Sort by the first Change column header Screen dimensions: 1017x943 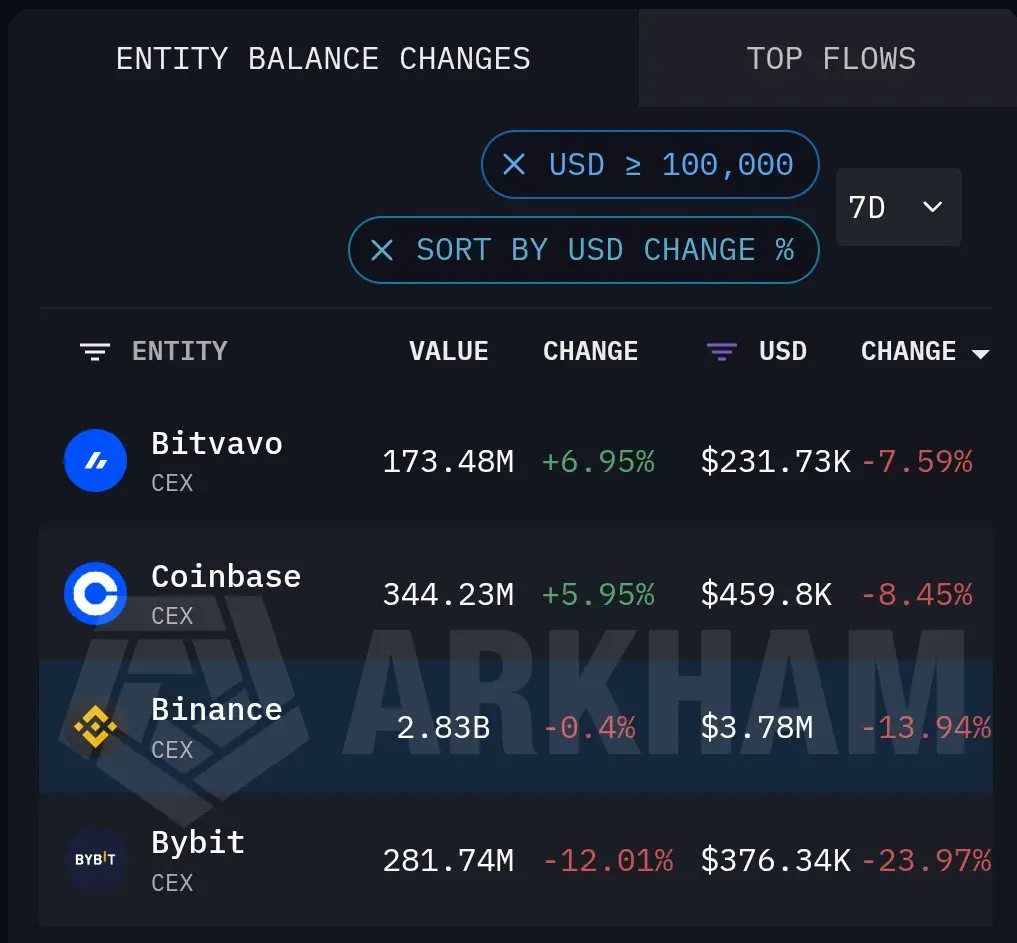pos(590,351)
